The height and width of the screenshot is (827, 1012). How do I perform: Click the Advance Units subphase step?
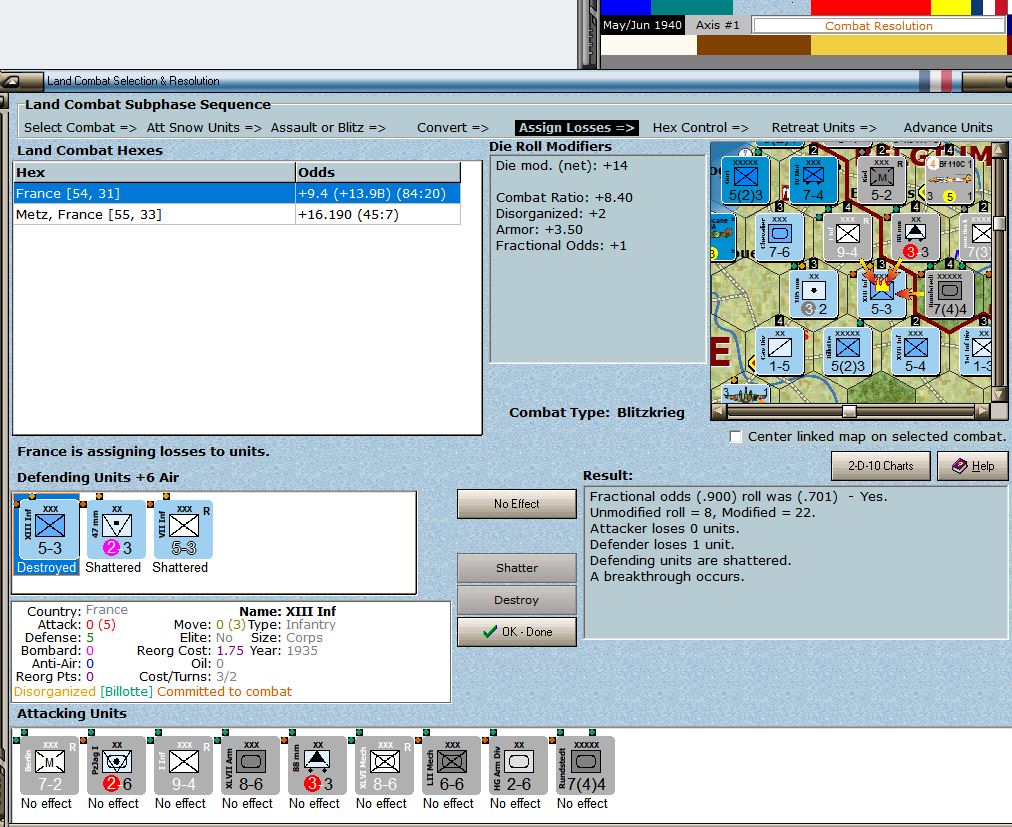pyautogui.click(x=947, y=128)
